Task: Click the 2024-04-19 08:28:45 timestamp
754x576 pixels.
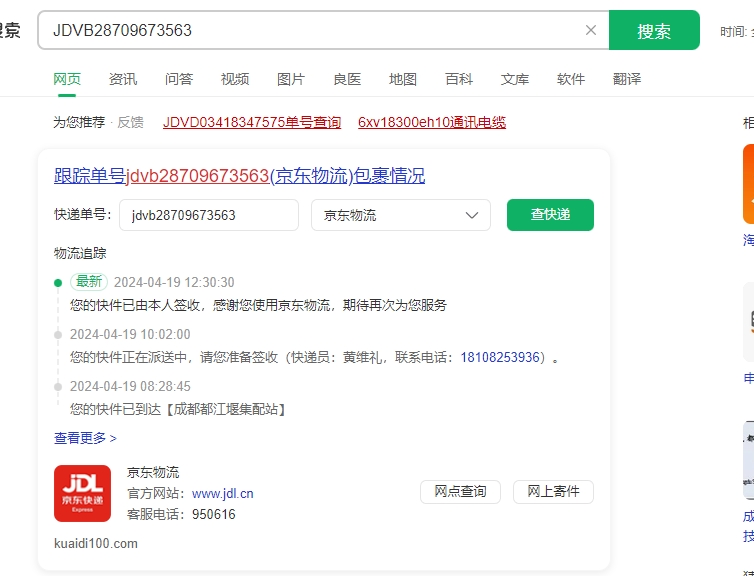Action: click(x=130, y=386)
